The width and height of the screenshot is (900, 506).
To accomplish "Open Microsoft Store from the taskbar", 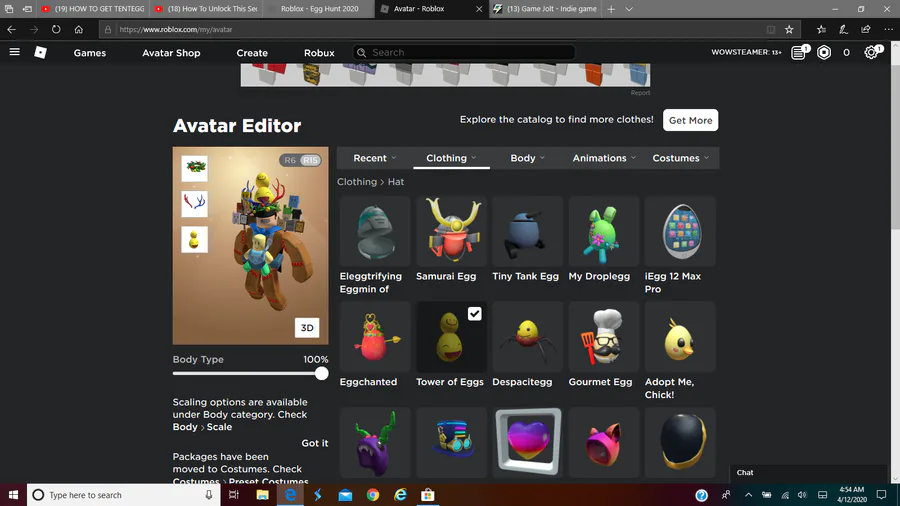I will 428,495.
